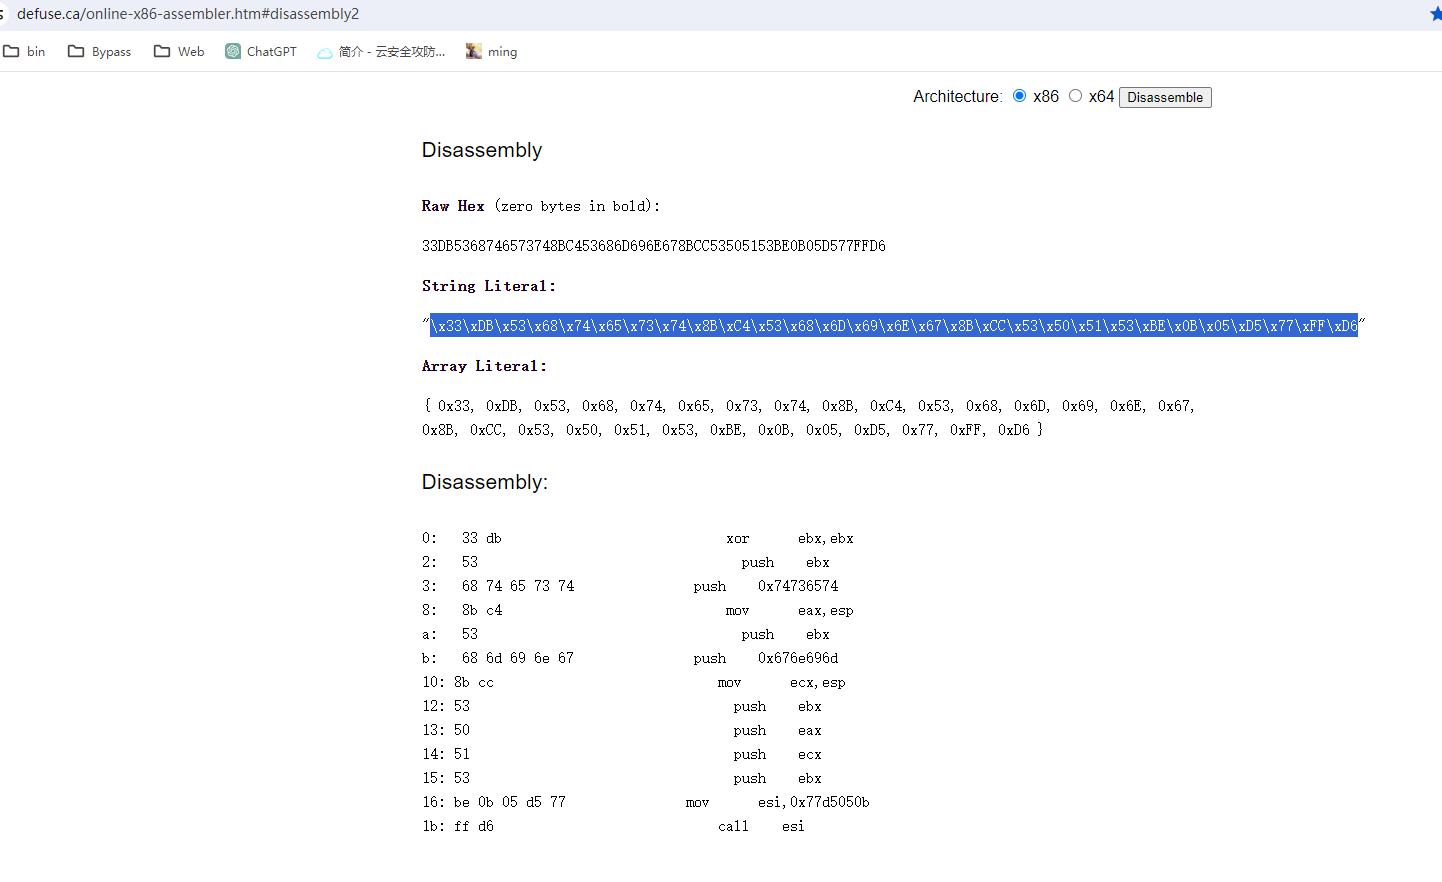Open the Bypass bookmarks folder

click(x=99, y=52)
